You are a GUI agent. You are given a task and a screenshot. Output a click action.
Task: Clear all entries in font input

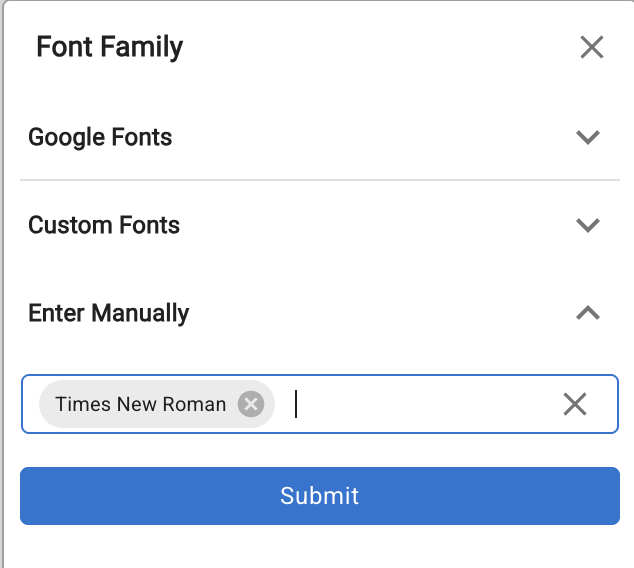(x=575, y=404)
